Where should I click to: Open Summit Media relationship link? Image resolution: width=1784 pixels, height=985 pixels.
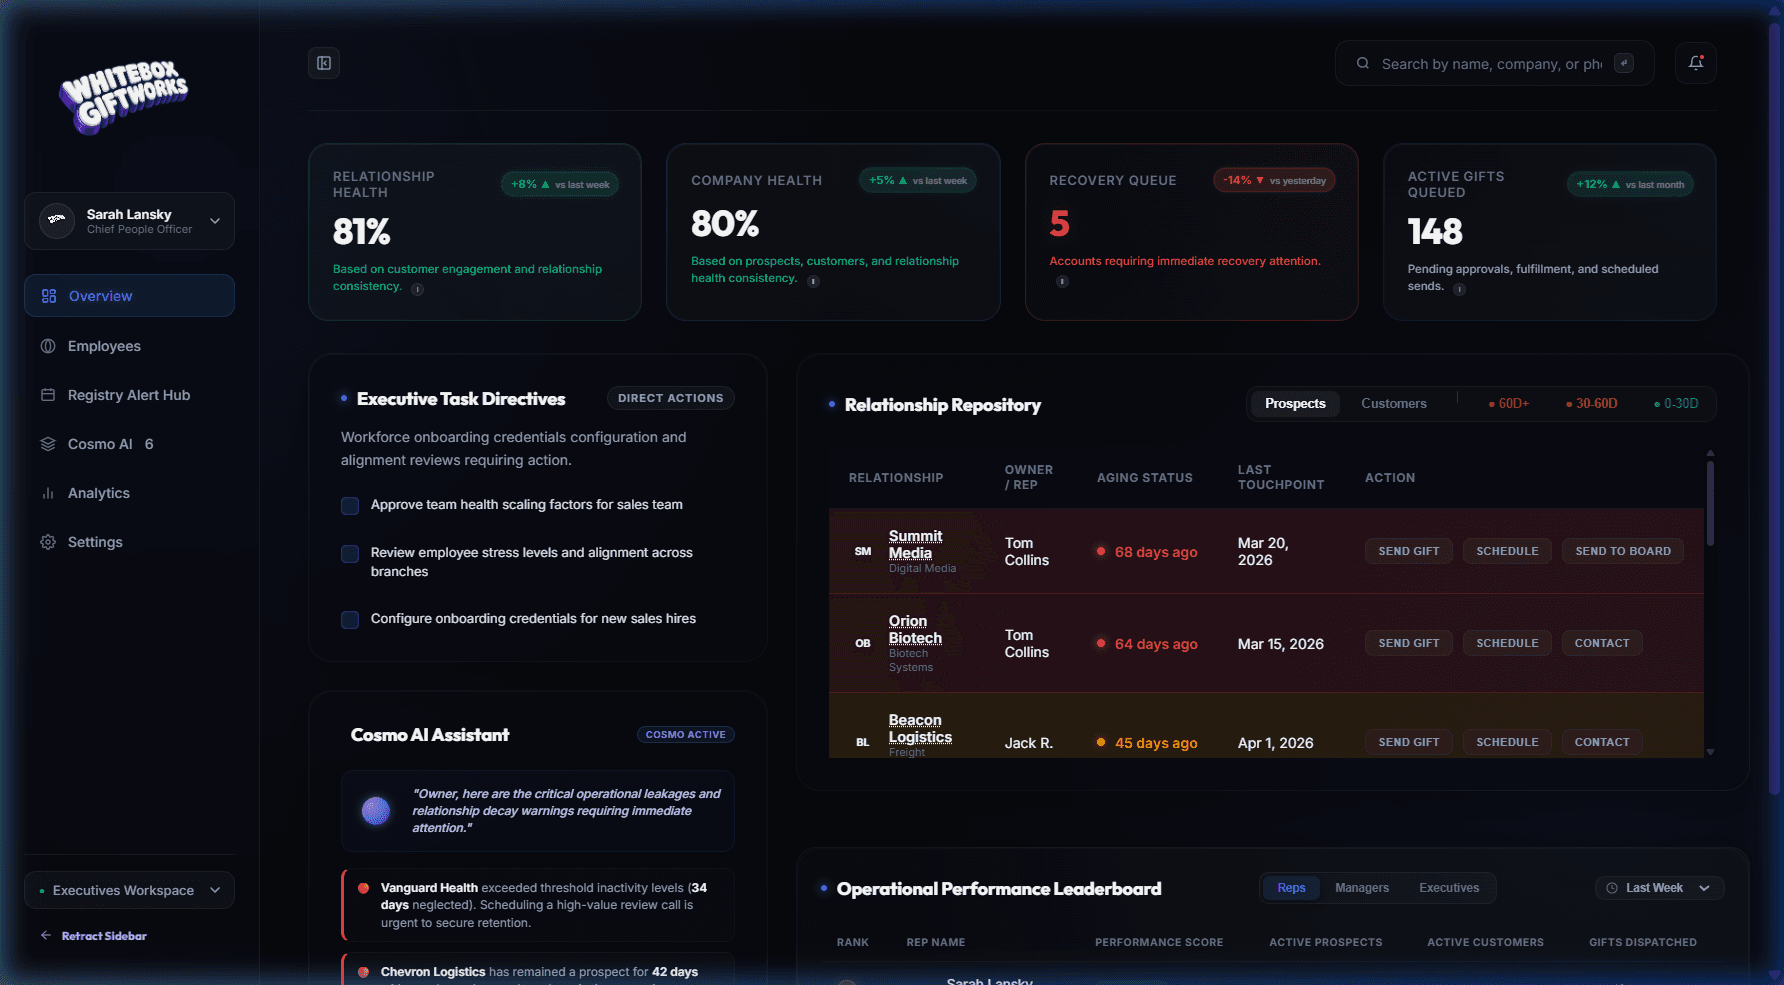[x=916, y=544]
